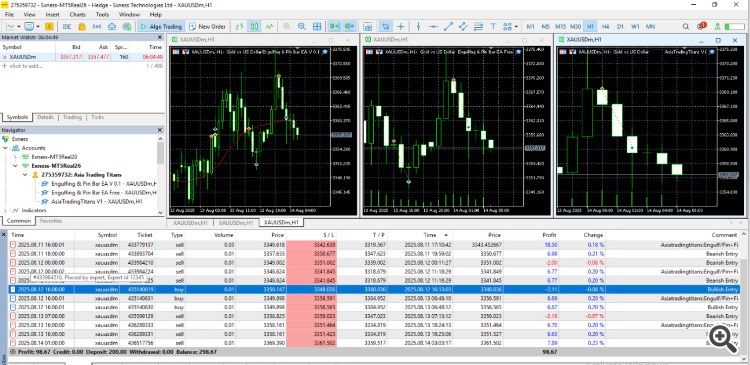Collapse the Accounts tree node
Viewport: 750px width, 365px height.
pos(6,148)
